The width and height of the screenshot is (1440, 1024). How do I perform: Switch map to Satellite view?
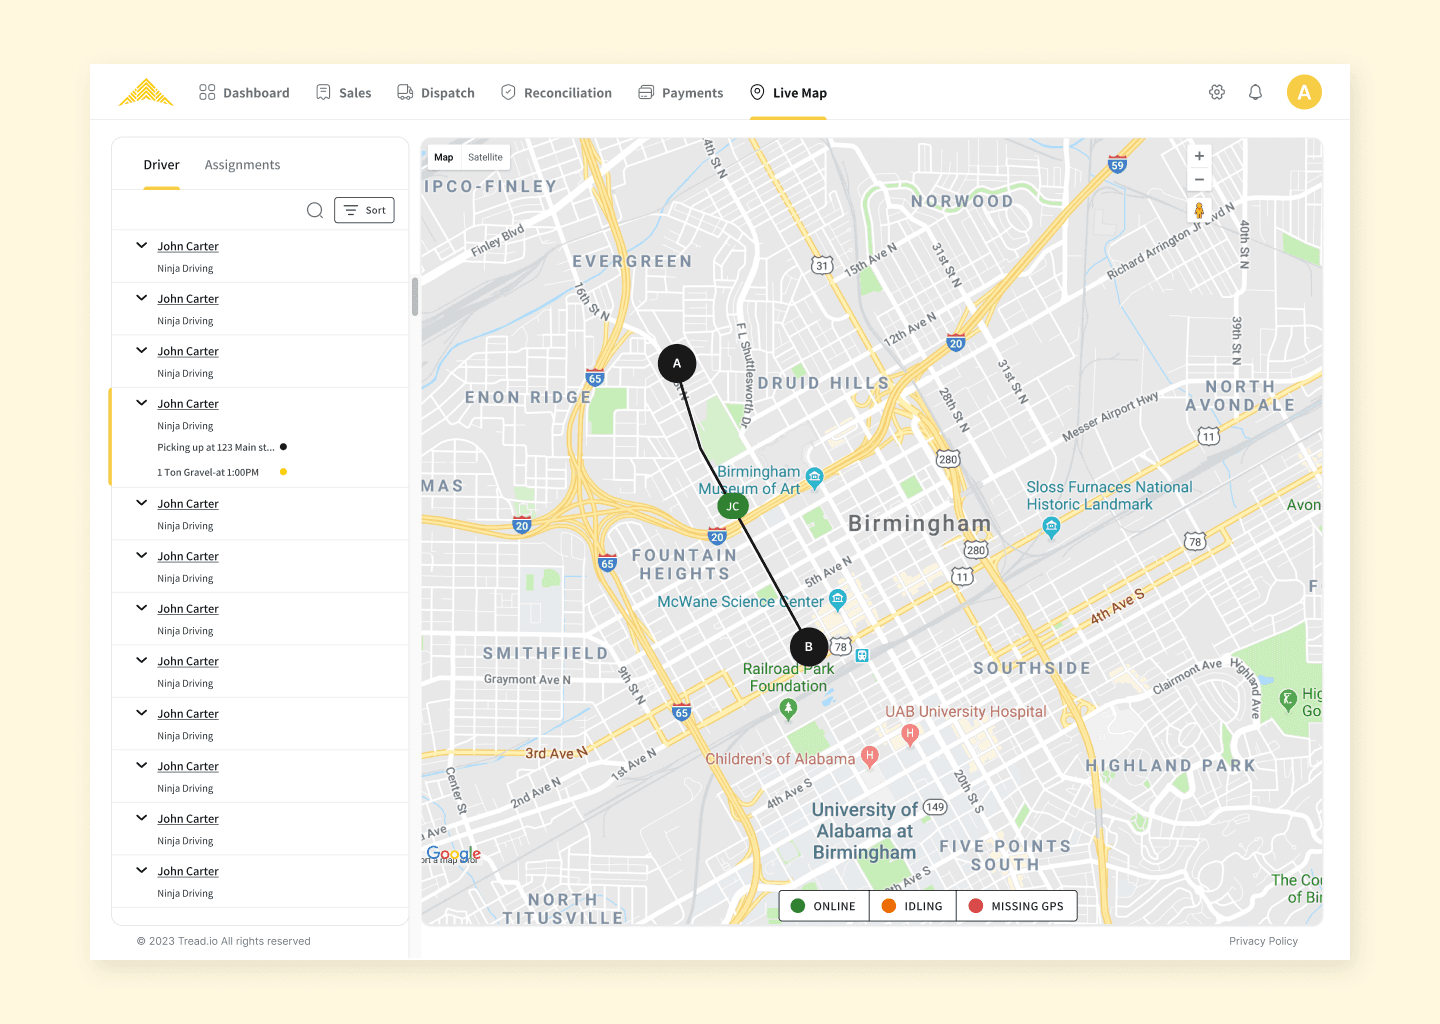pyautogui.click(x=485, y=157)
